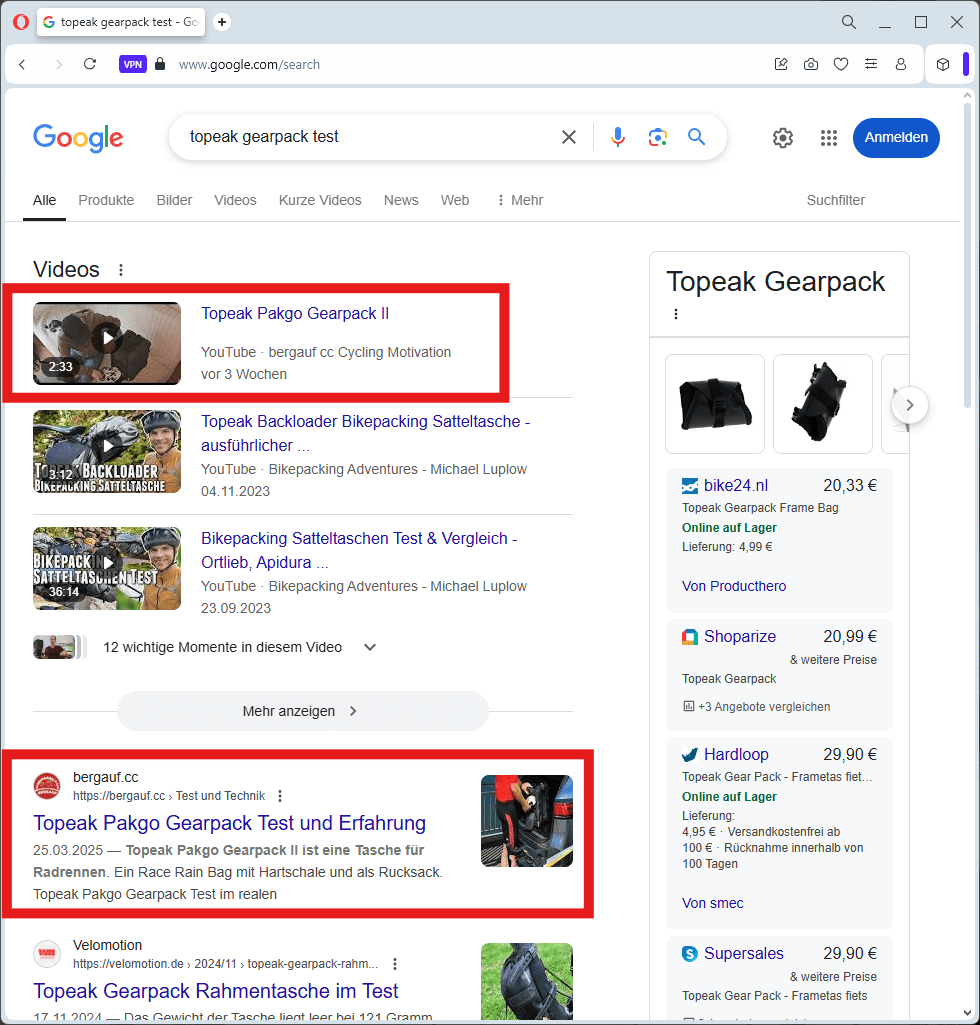Click Mehr anzeigen to show more videos
Image resolution: width=980 pixels, height=1025 pixels.
pyautogui.click(x=302, y=711)
